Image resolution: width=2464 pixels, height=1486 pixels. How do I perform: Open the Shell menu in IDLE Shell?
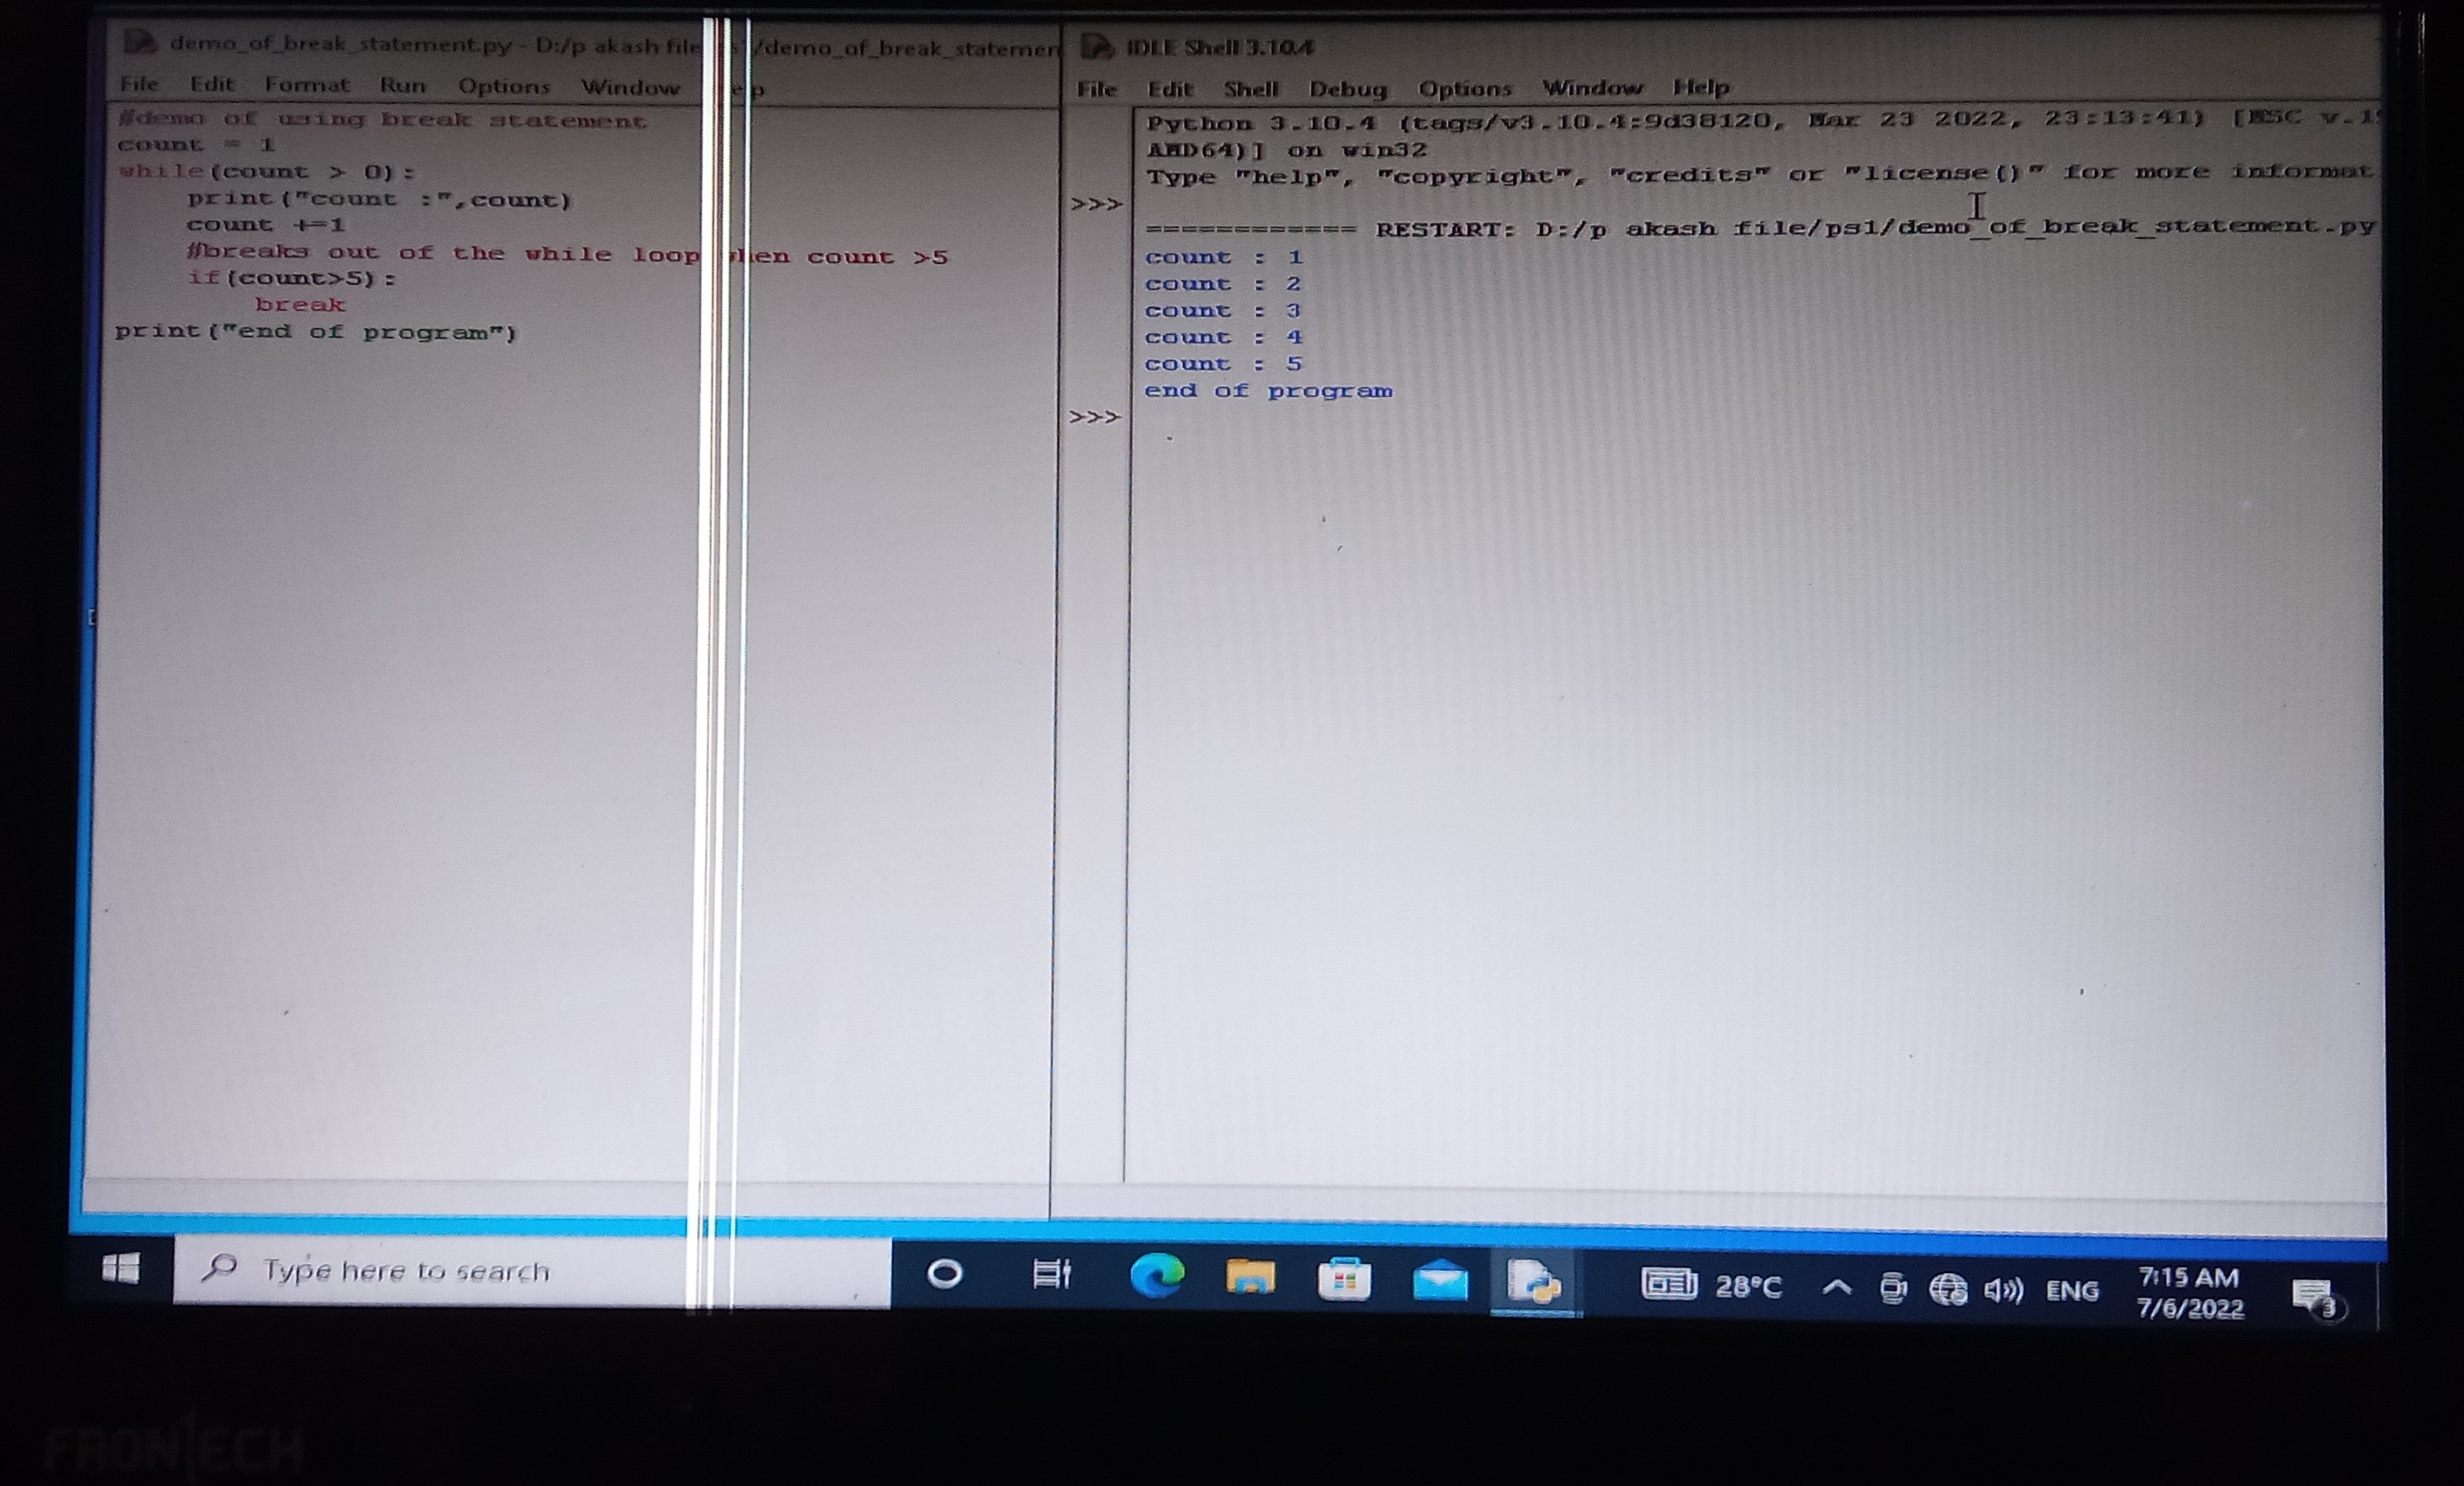coord(1250,89)
